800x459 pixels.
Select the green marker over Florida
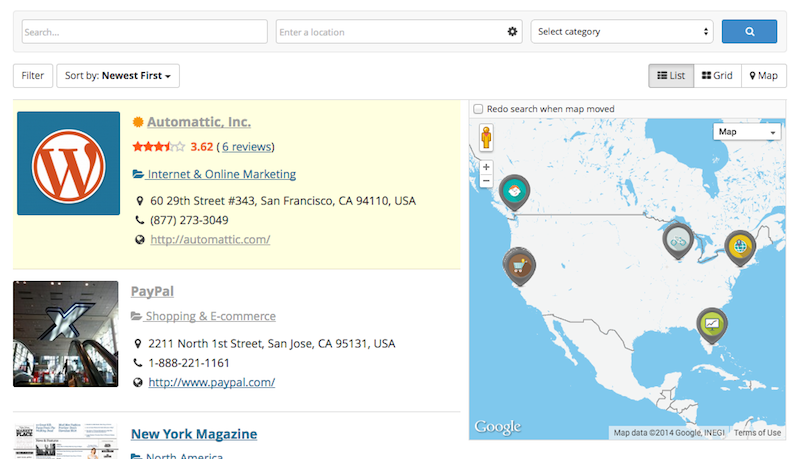pos(712,323)
